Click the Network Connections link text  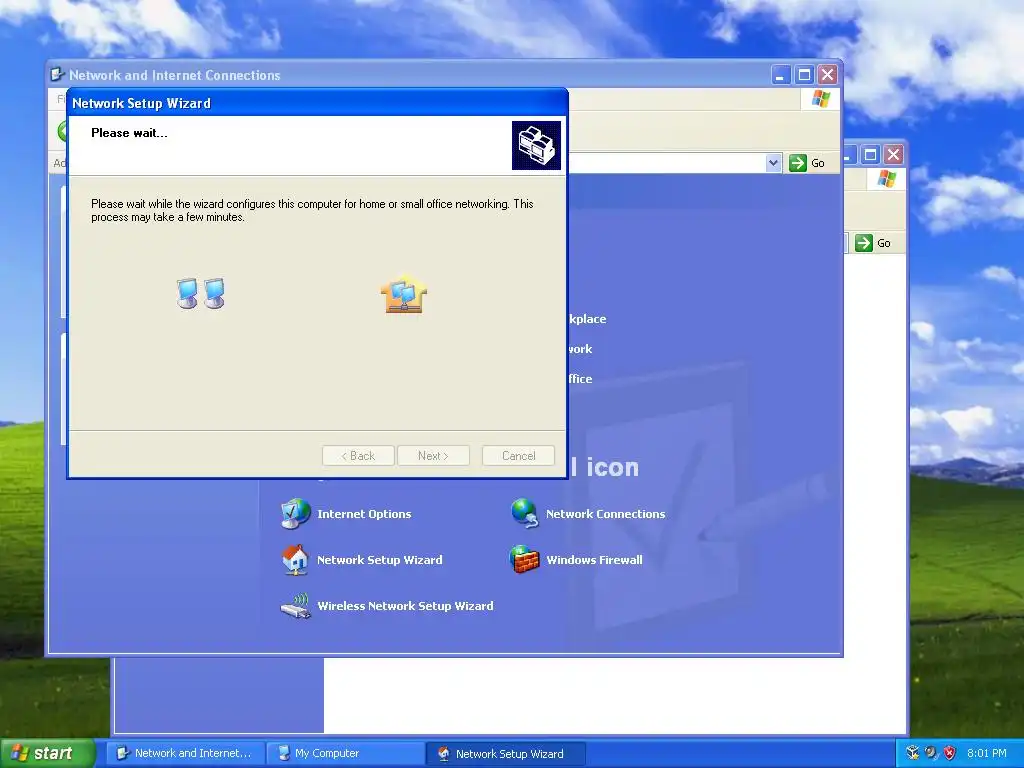click(x=605, y=514)
